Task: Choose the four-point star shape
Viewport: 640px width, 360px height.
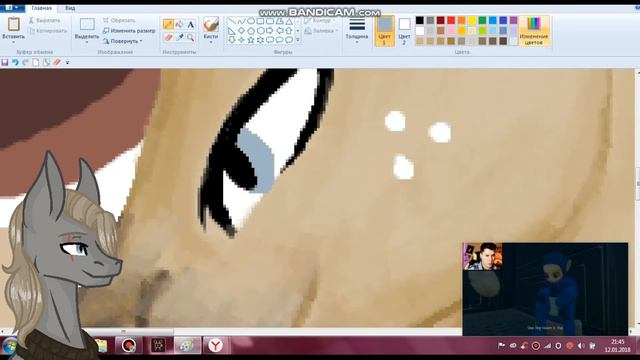Action: click(241, 40)
